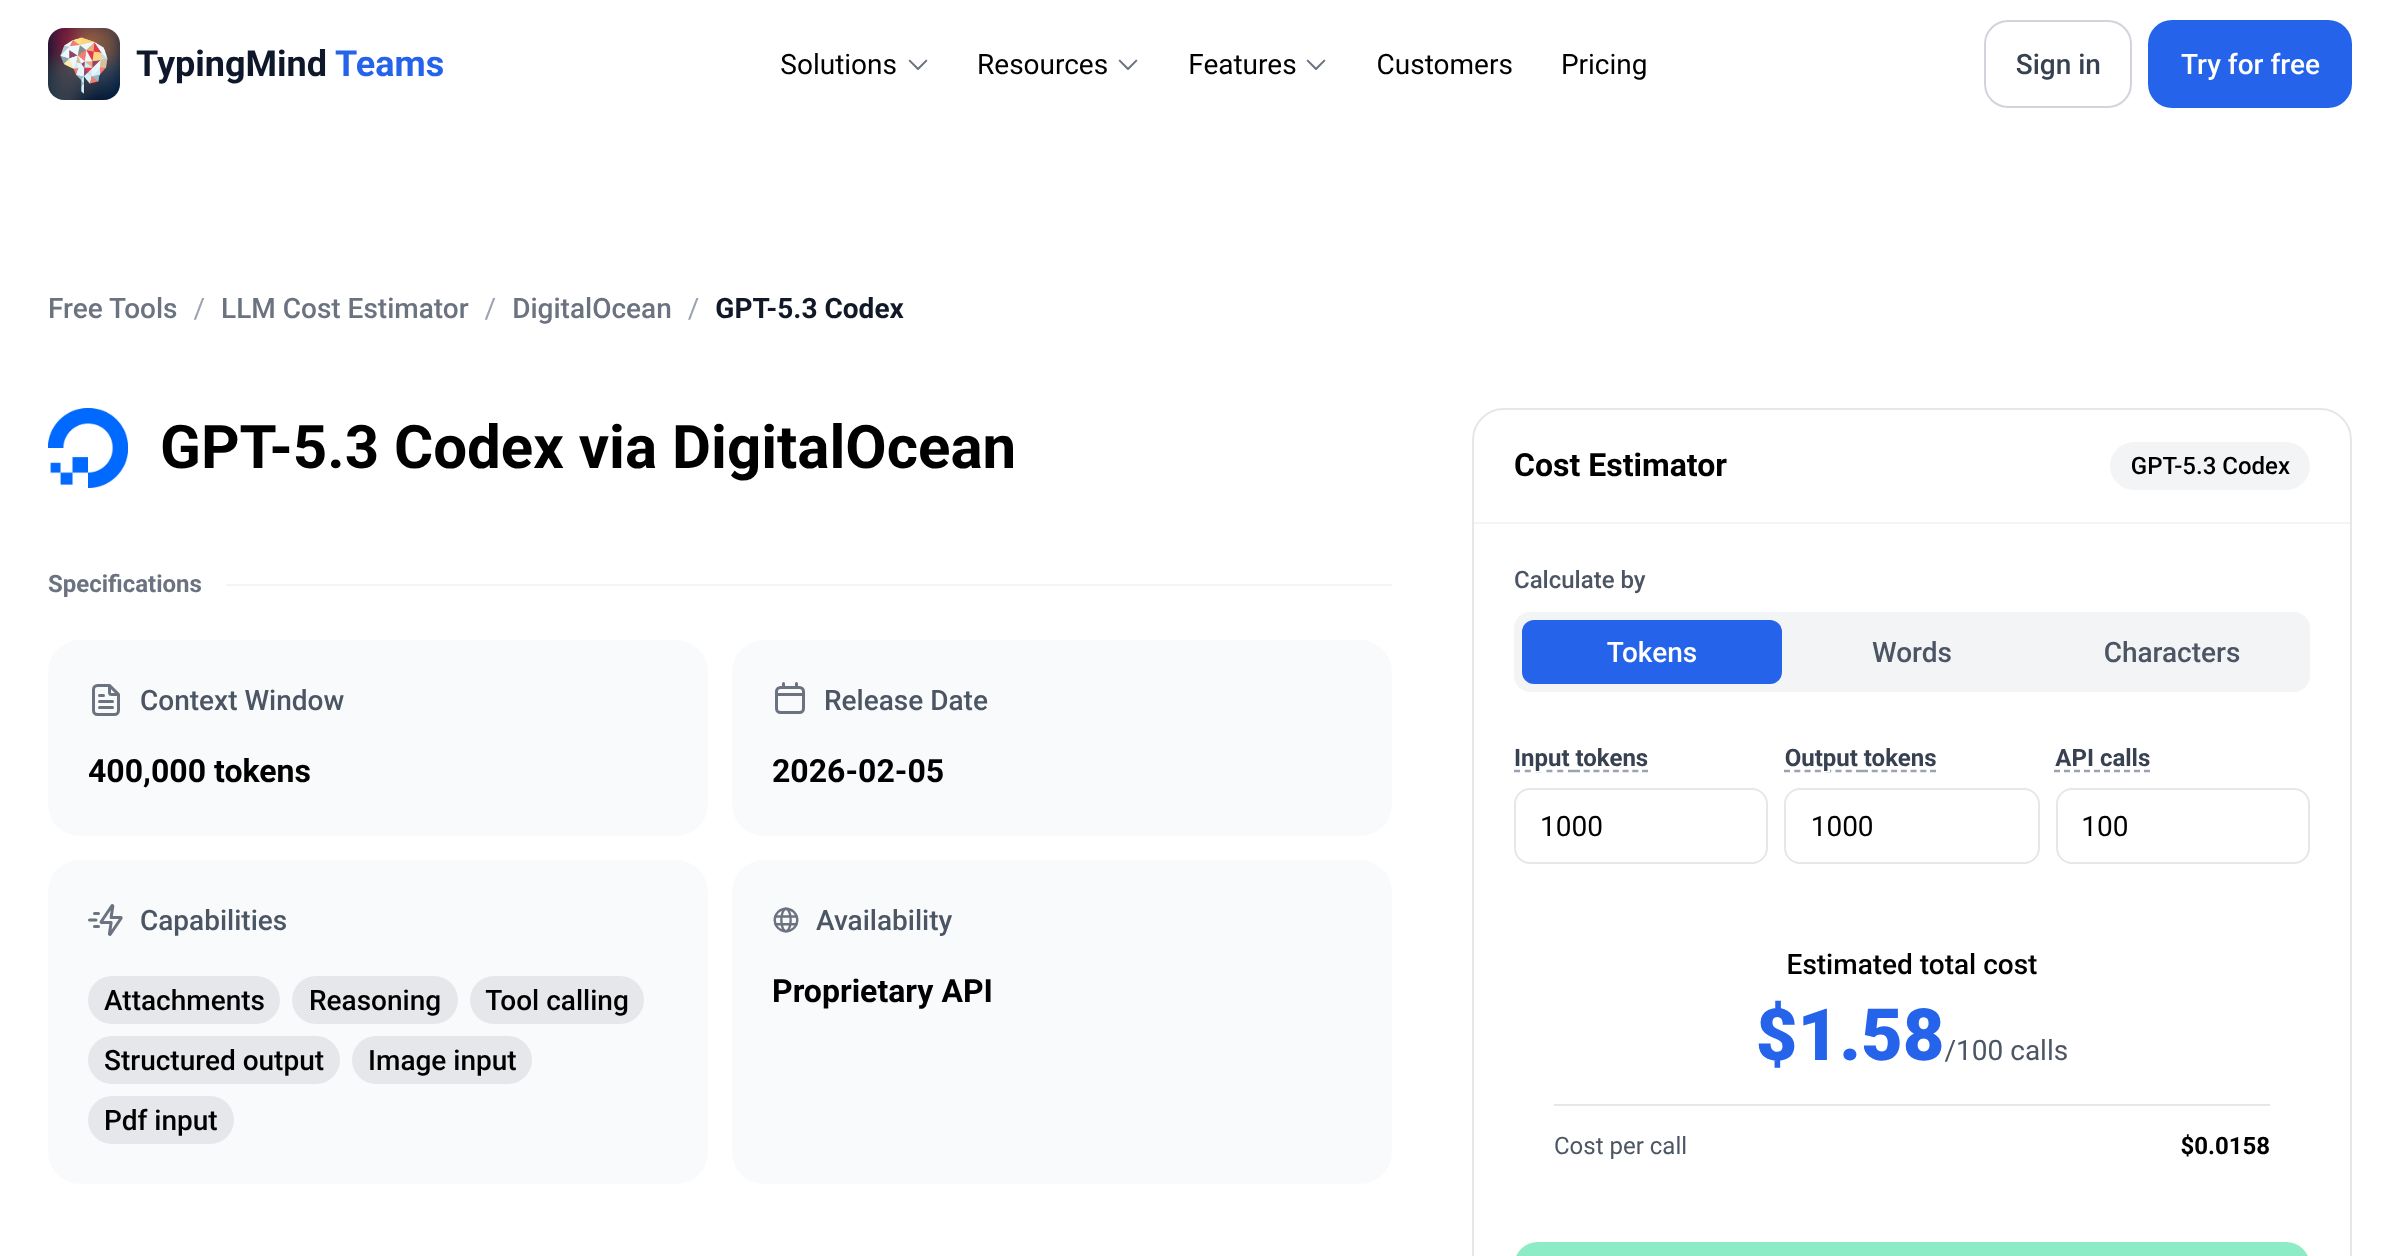Image resolution: width=2400 pixels, height=1256 pixels.
Task: Click the 400,000 tokens value
Action: (199, 771)
